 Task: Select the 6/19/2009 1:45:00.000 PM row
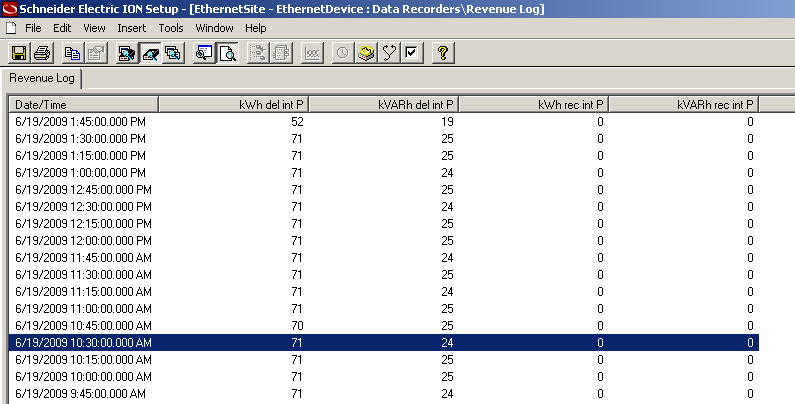[x=384, y=122]
